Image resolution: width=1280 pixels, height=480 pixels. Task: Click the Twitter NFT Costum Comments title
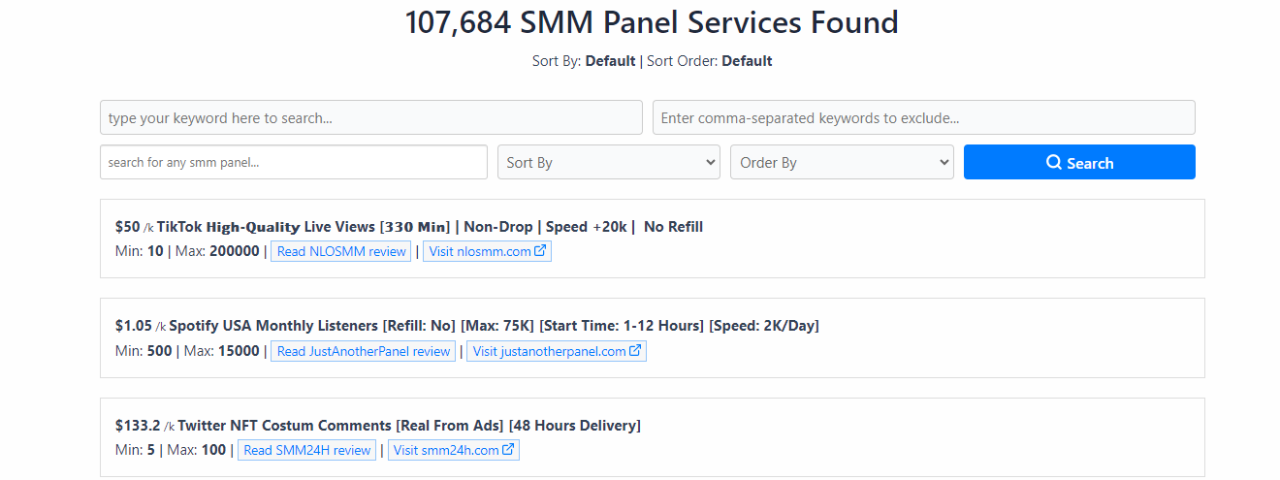[x=409, y=426]
